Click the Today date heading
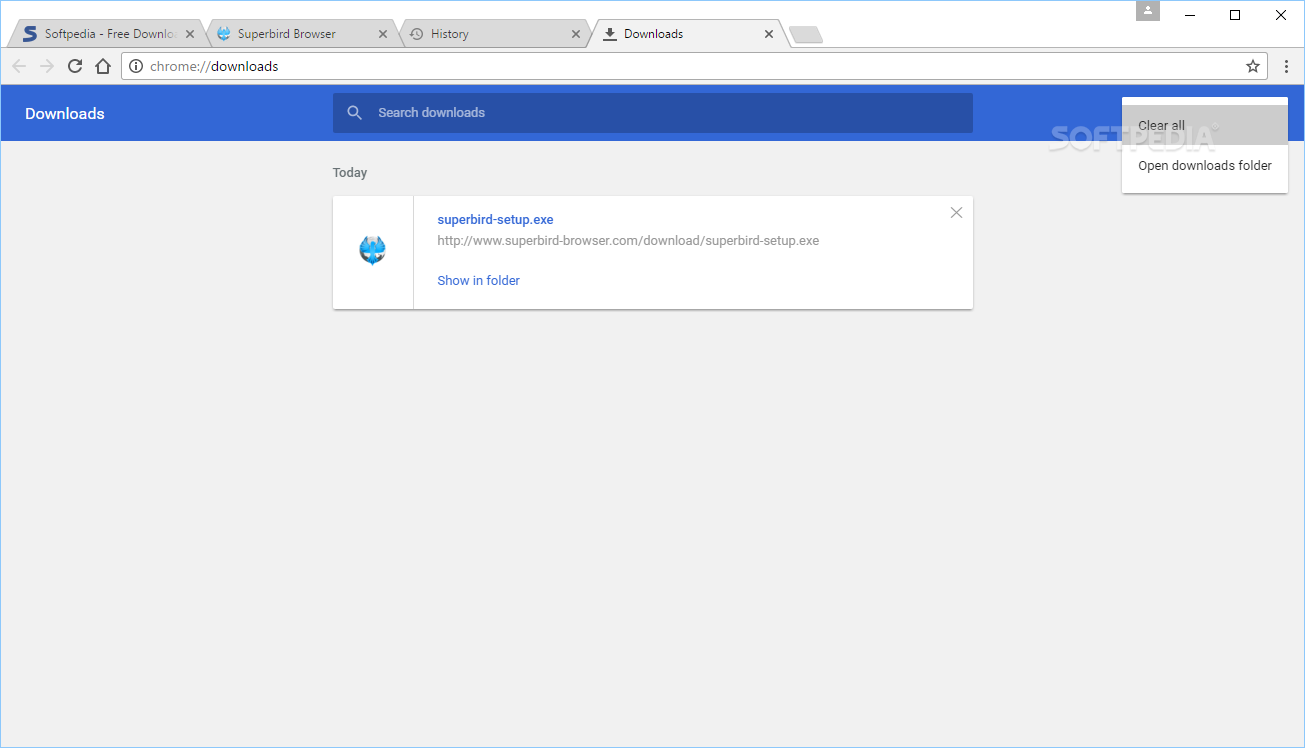The width and height of the screenshot is (1305, 748). tap(350, 173)
